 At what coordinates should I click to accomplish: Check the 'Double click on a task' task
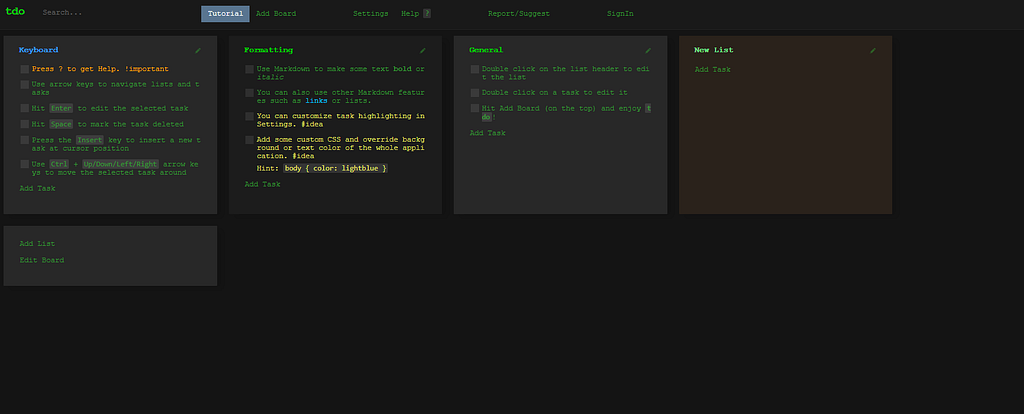point(475,93)
